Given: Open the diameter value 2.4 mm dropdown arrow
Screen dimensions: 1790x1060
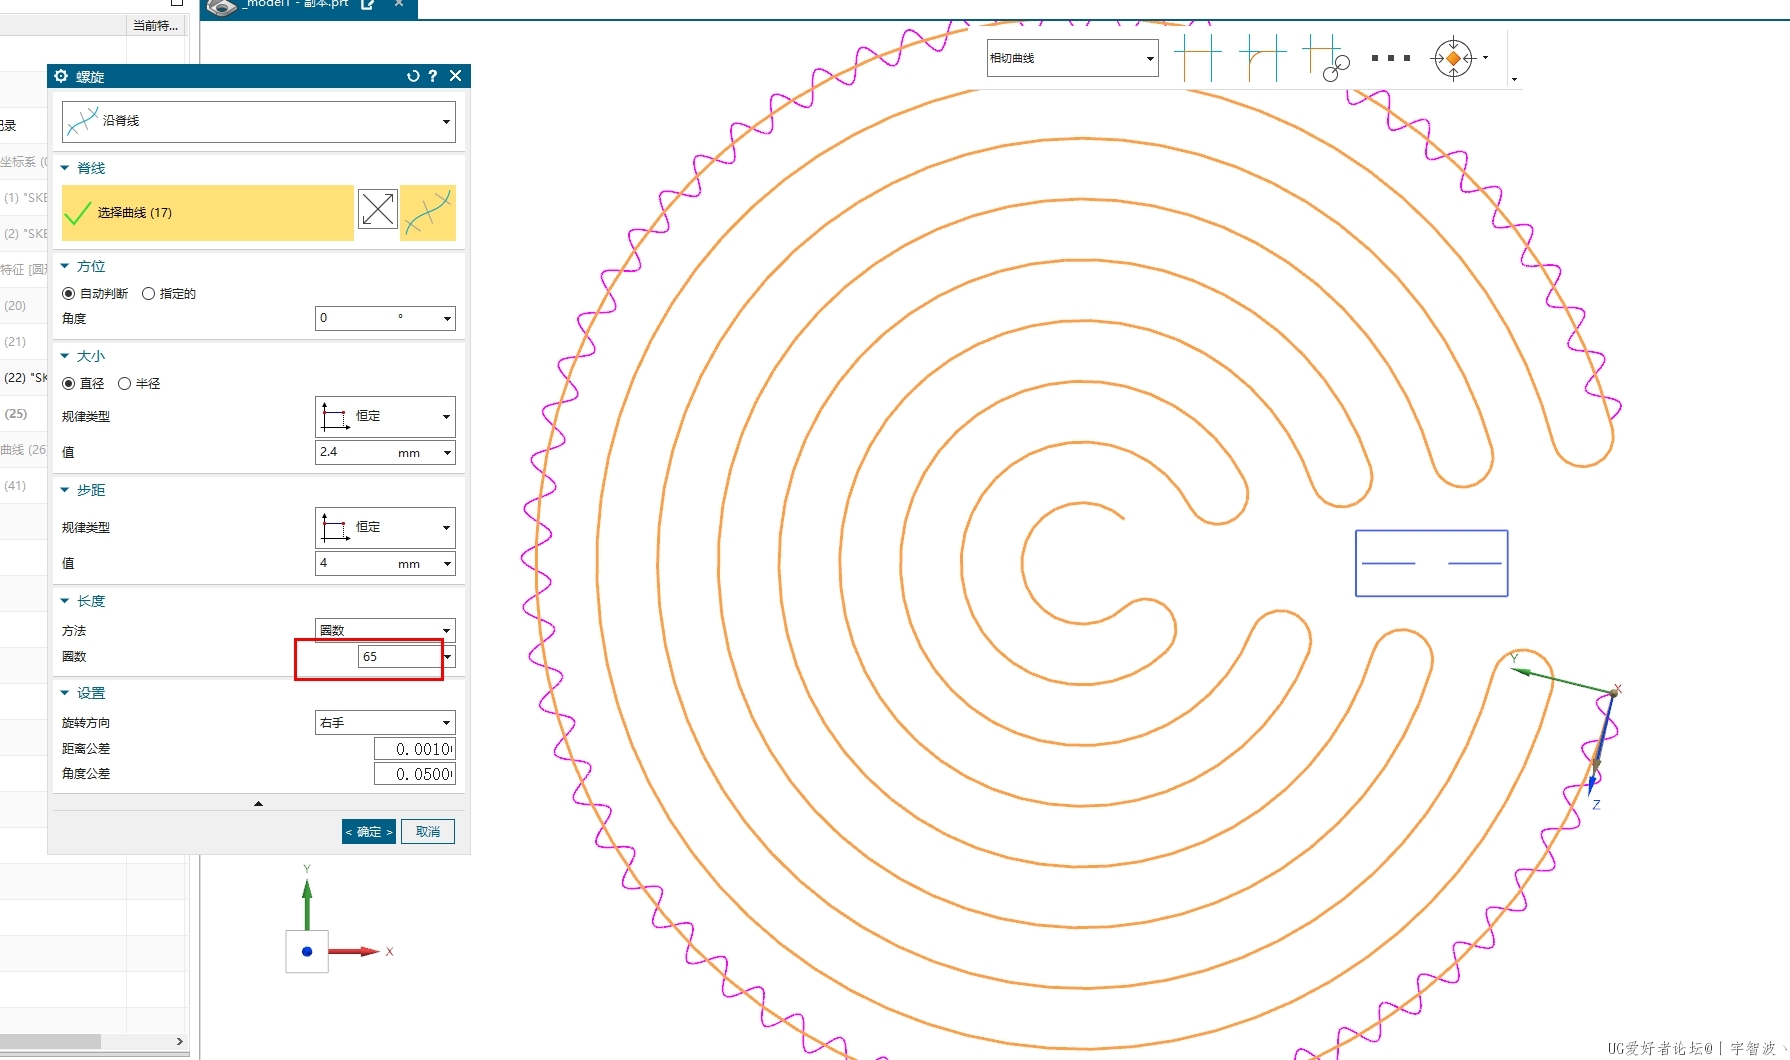Looking at the screenshot, I should click(447, 452).
